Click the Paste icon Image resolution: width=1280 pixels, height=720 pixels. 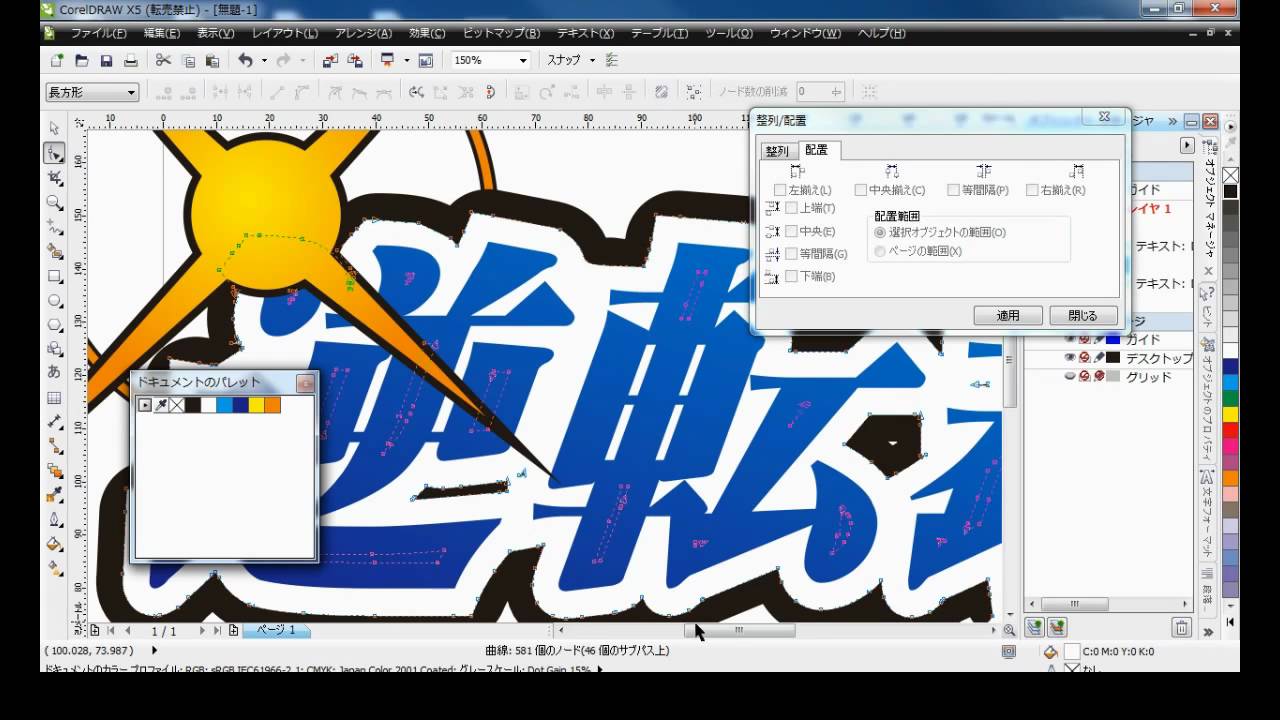pyautogui.click(x=212, y=60)
